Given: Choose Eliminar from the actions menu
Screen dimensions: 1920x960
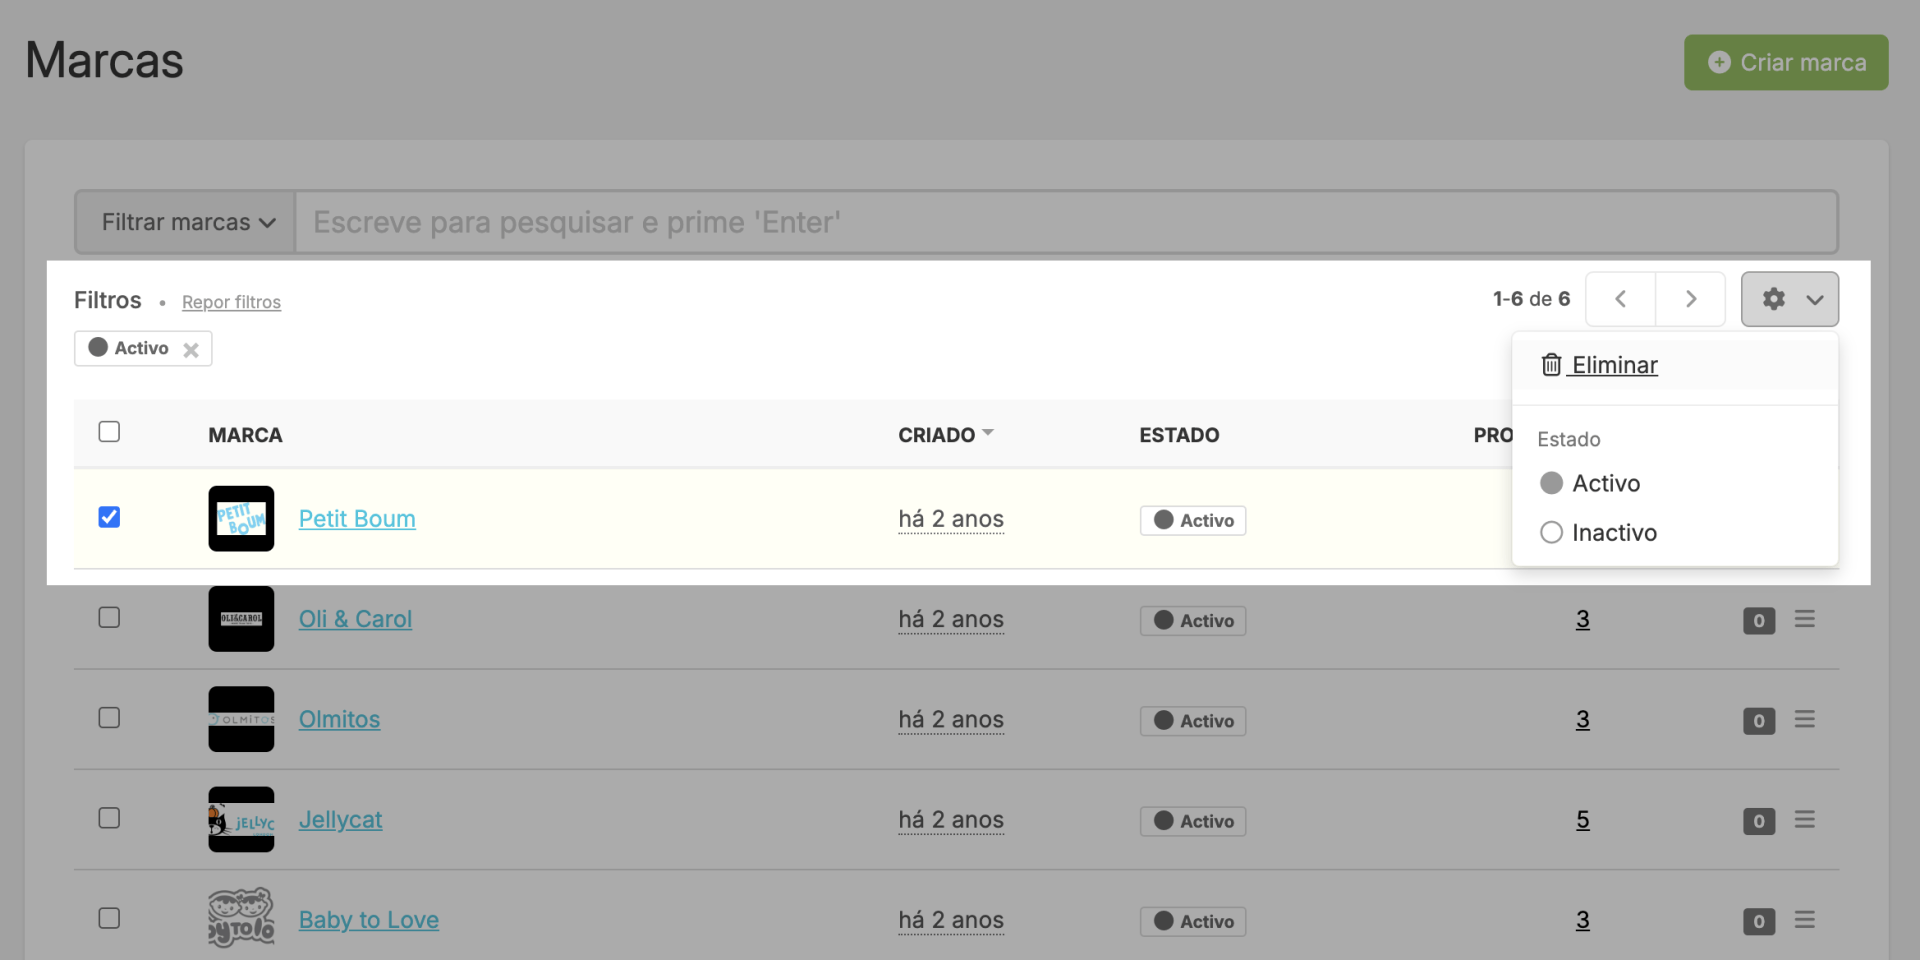Looking at the screenshot, I should point(1613,365).
